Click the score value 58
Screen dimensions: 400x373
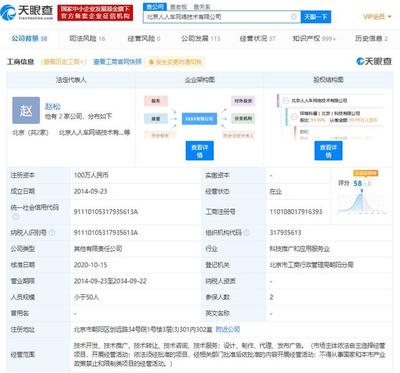click(x=358, y=183)
